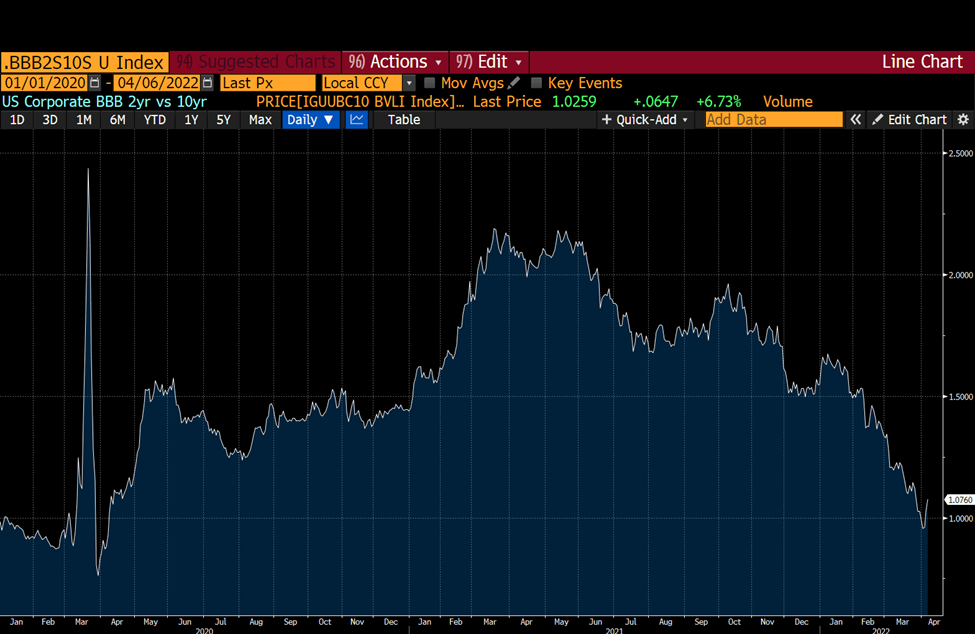975x634 pixels.
Task: Click the line chart type icon
Action: (x=357, y=120)
